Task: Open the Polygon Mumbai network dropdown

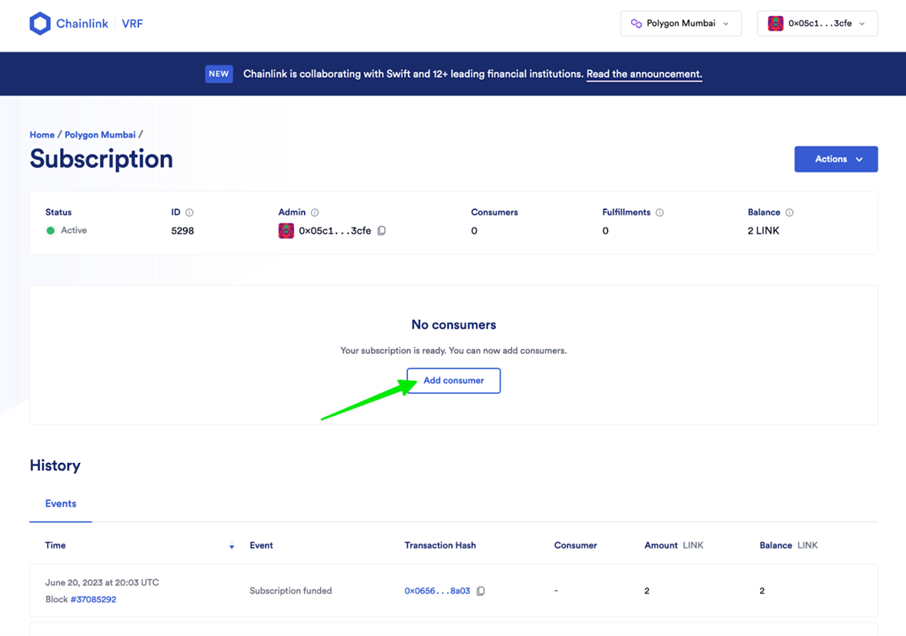Action: (x=681, y=24)
